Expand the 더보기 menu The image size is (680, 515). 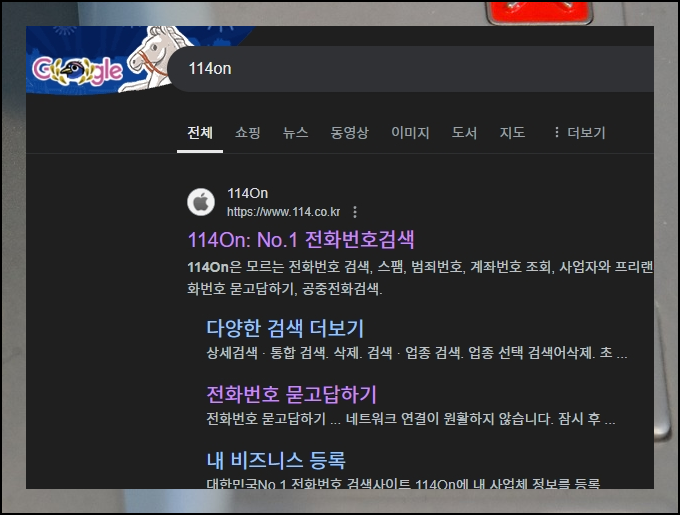tap(579, 133)
